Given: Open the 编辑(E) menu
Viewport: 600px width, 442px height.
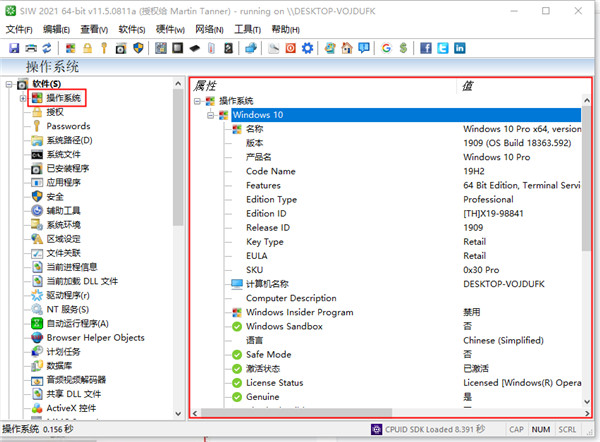Looking at the screenshot, I should (x=56, y=29).
